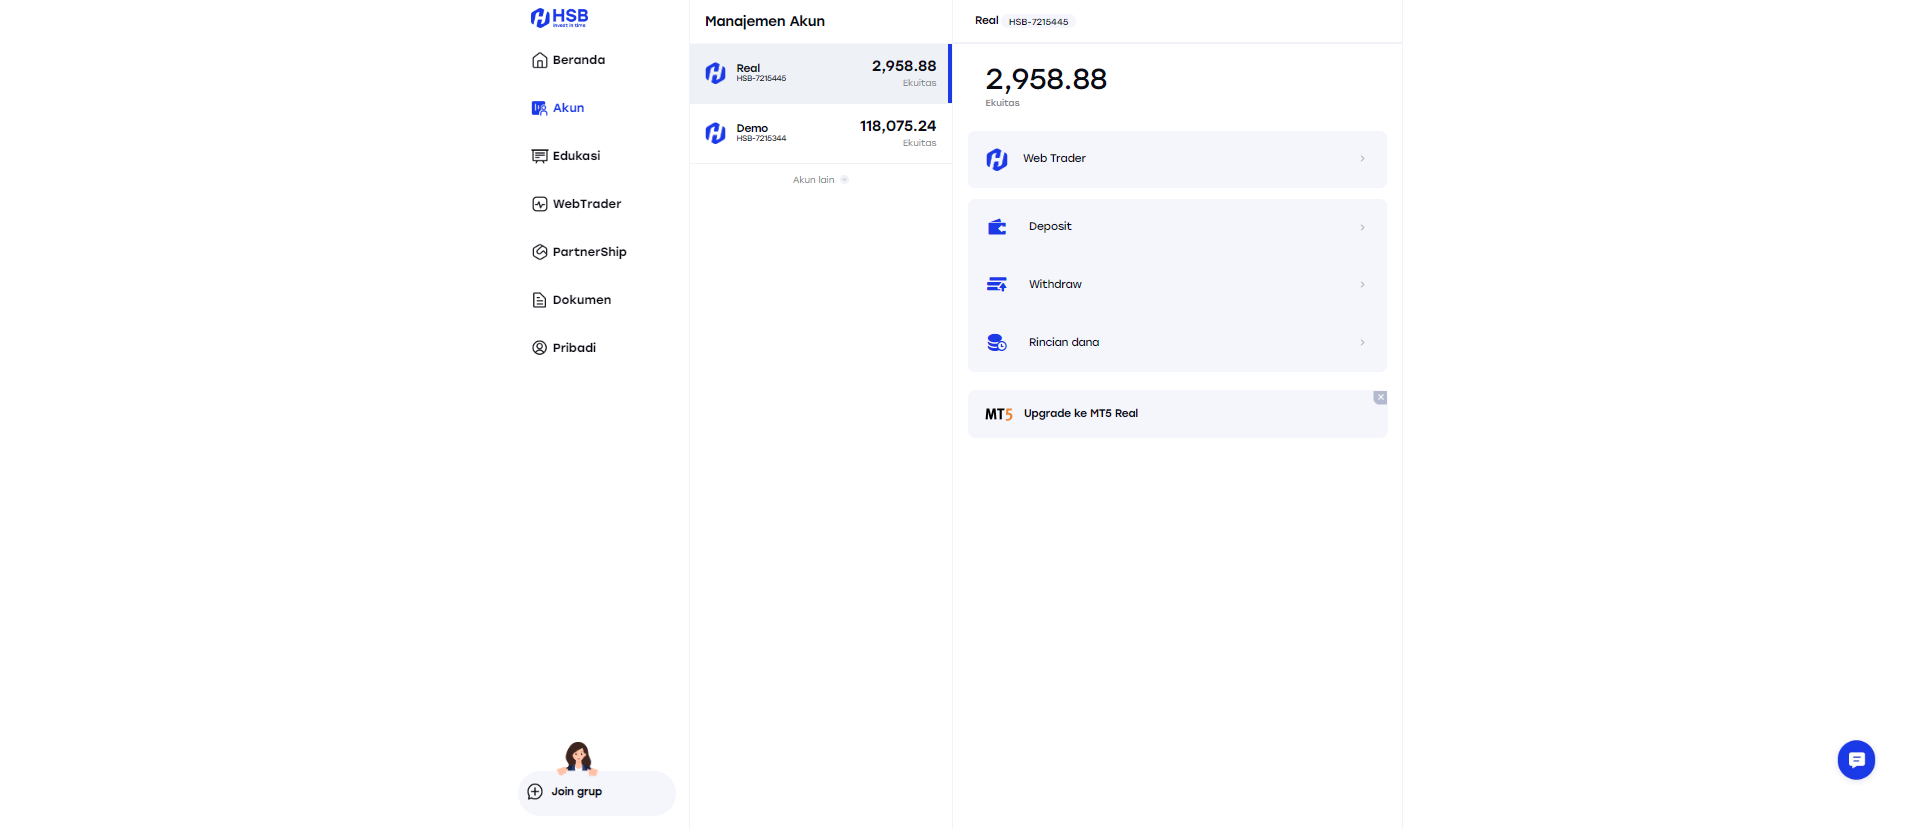Select the Akun sidebar icon

tap(540, 108)
